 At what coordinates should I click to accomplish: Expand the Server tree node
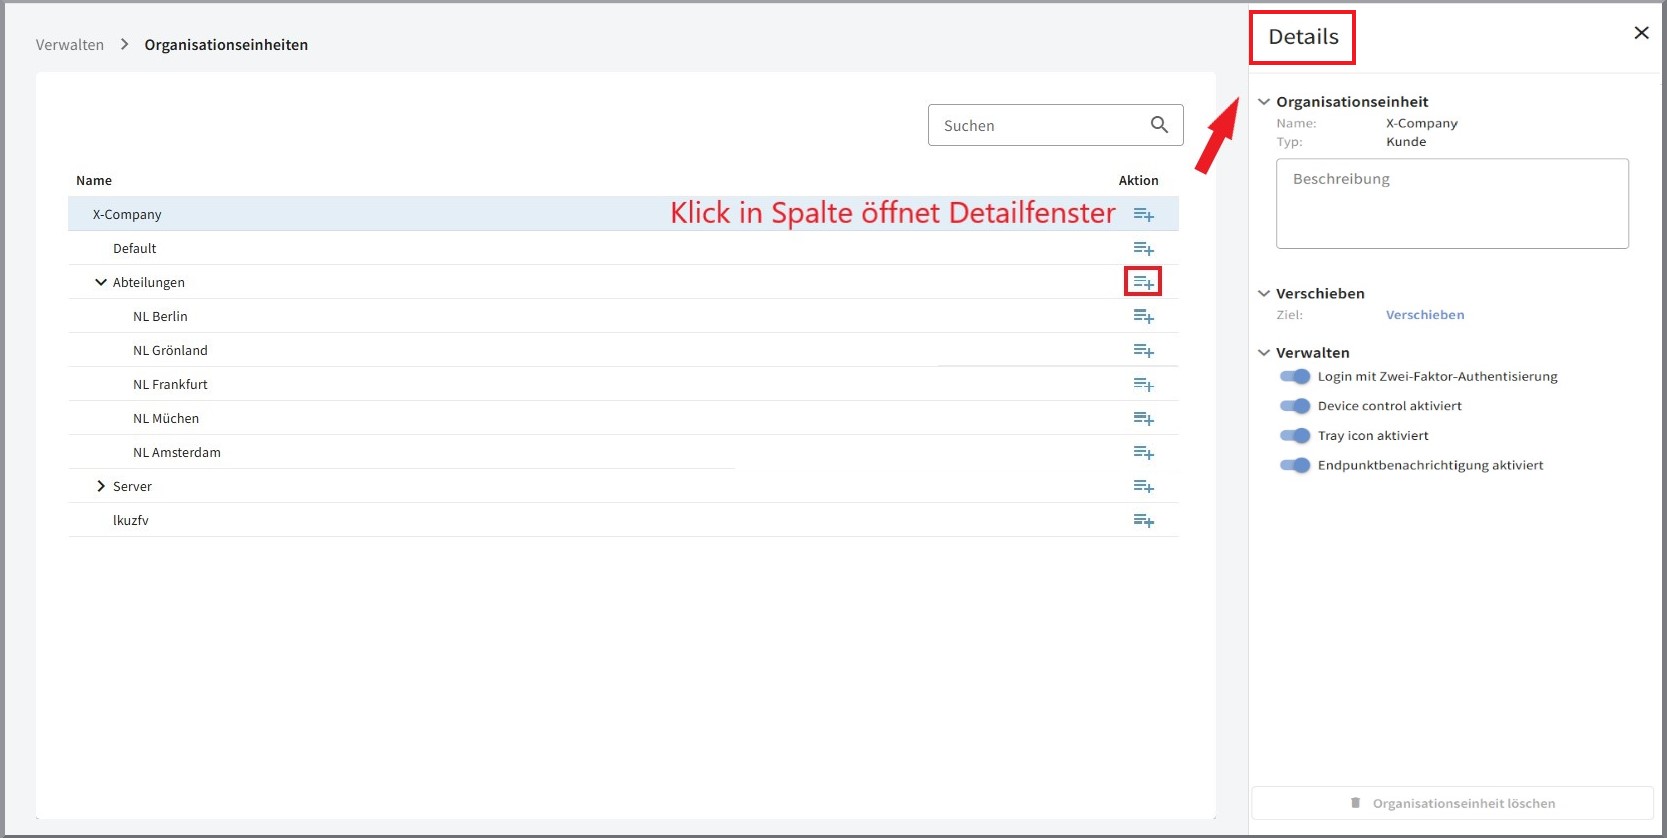(x=101, y=487)
